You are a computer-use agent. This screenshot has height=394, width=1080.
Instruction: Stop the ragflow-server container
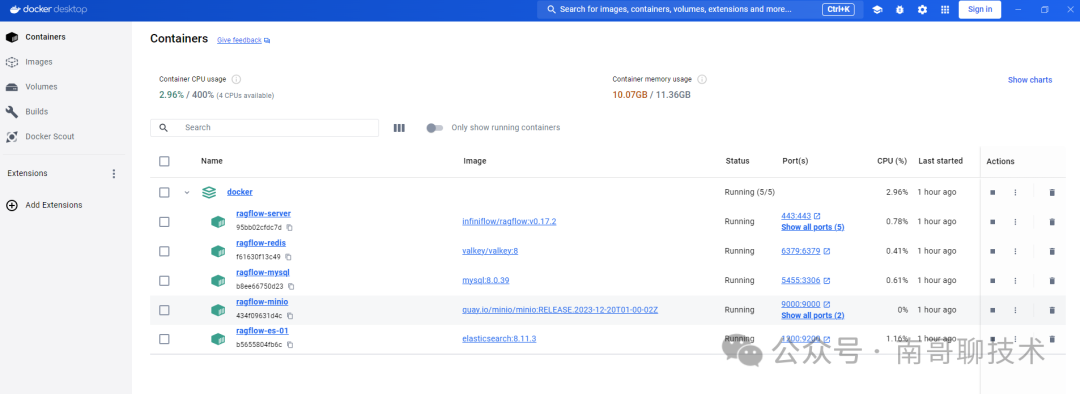993,222
